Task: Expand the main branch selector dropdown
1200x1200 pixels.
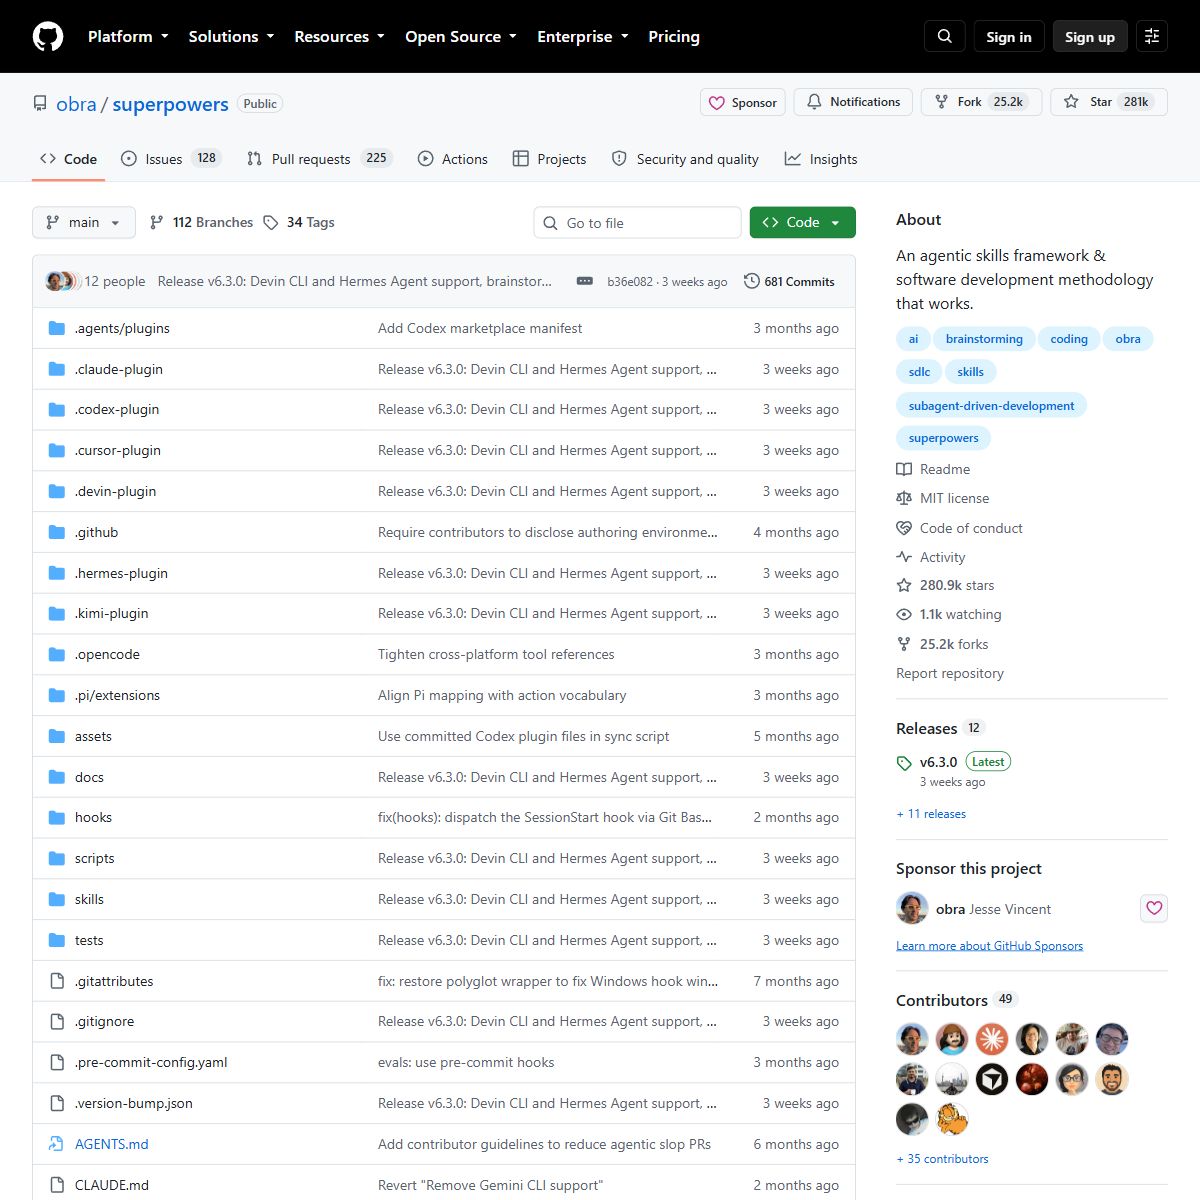Action: (x=84, y=222)
